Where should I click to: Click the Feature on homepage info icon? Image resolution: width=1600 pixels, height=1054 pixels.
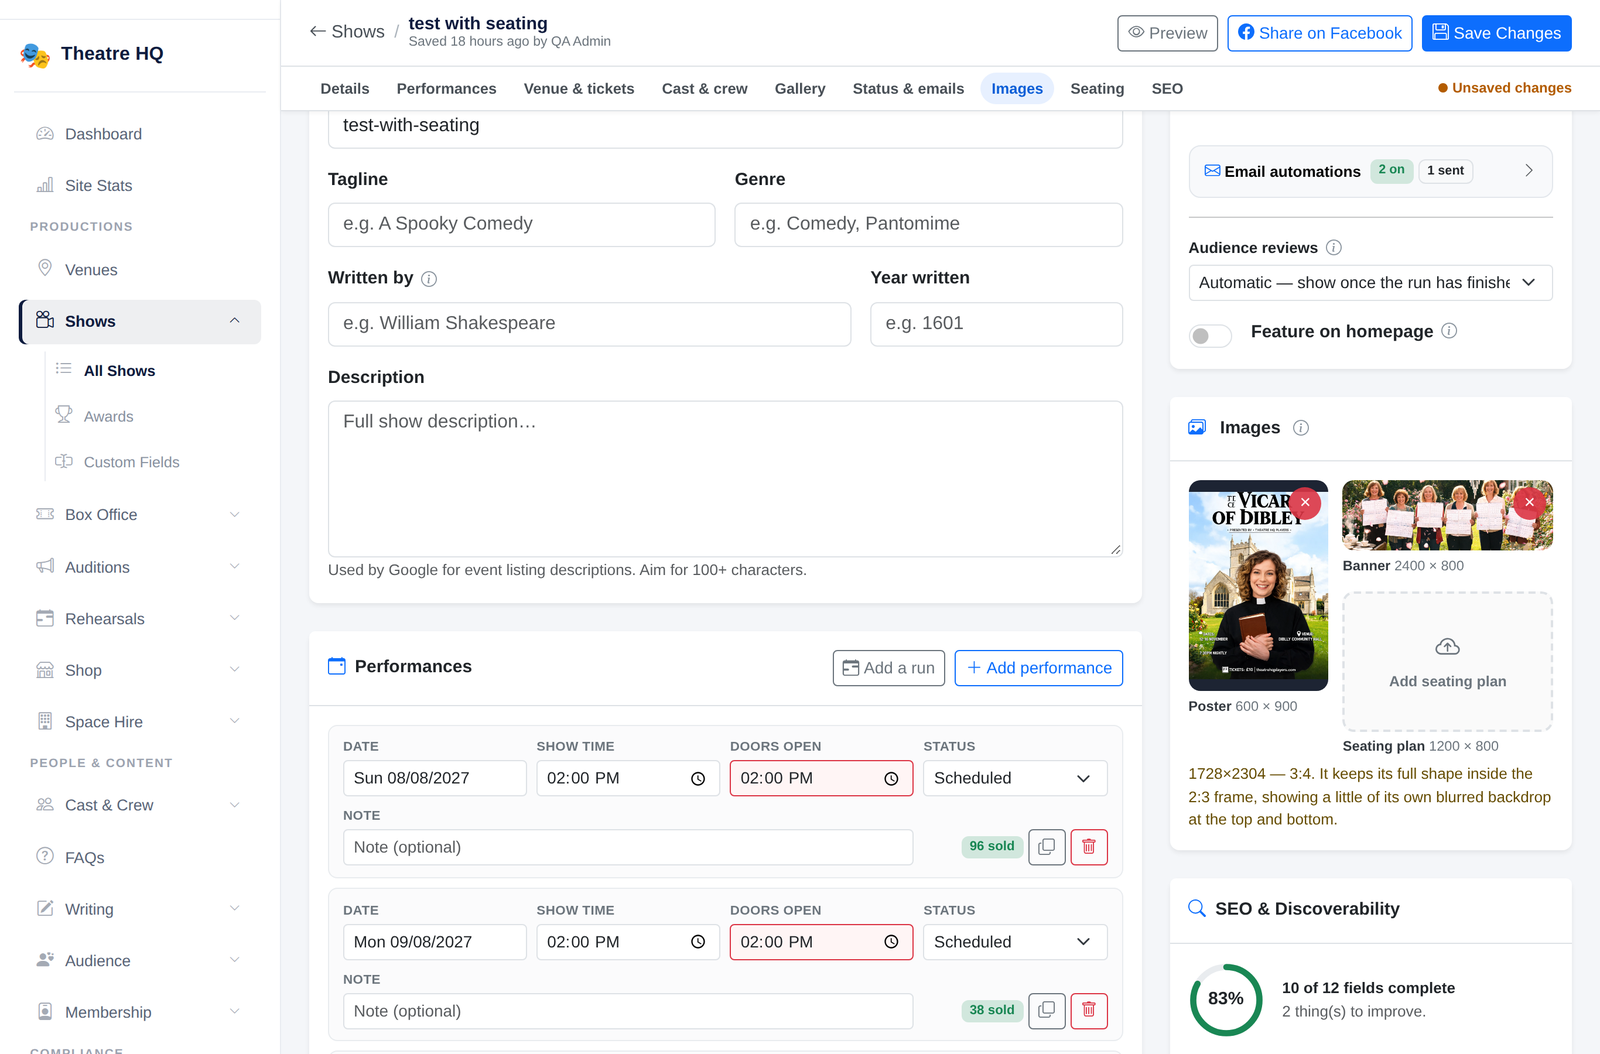tap(1449, 331)
